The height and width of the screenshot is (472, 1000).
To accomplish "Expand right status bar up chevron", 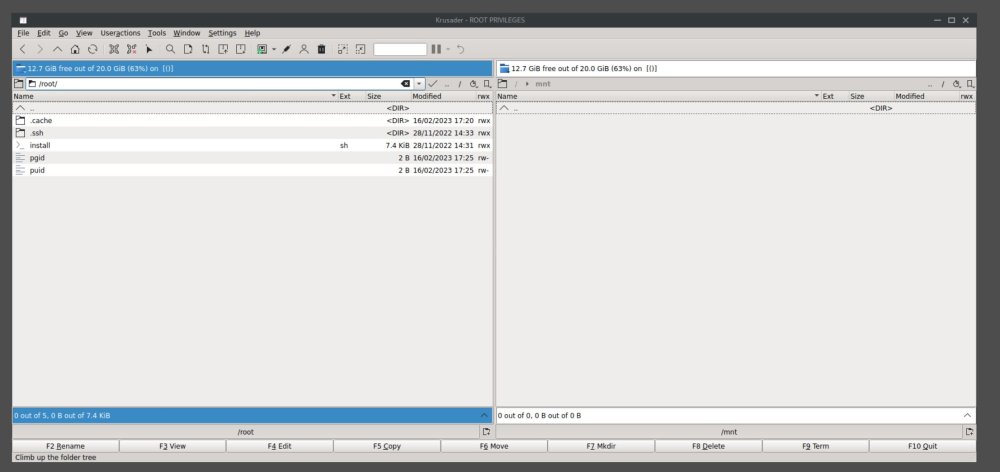I will pos(968,415).
